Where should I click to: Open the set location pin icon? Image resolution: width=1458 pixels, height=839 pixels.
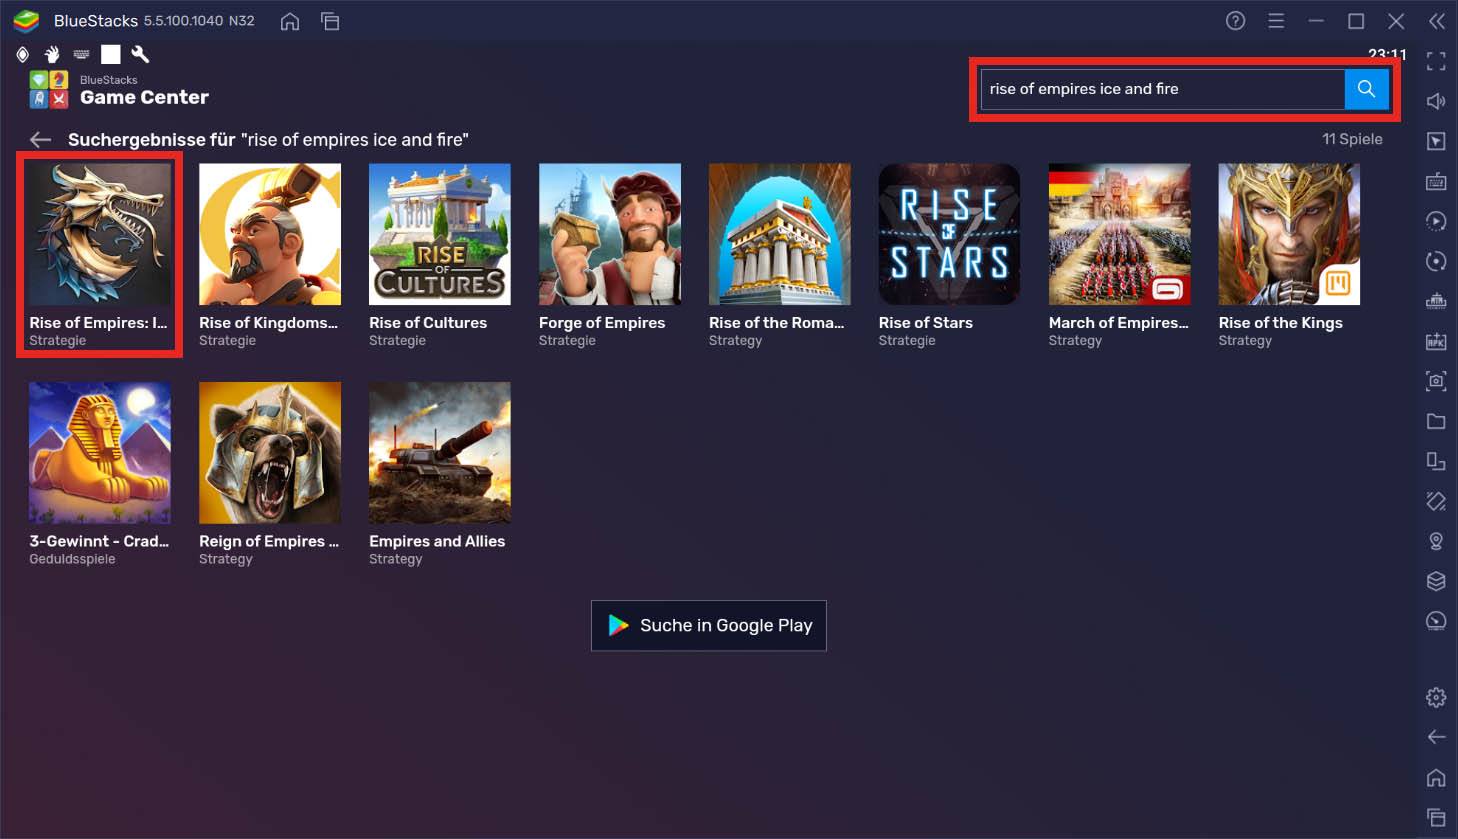1436,541
